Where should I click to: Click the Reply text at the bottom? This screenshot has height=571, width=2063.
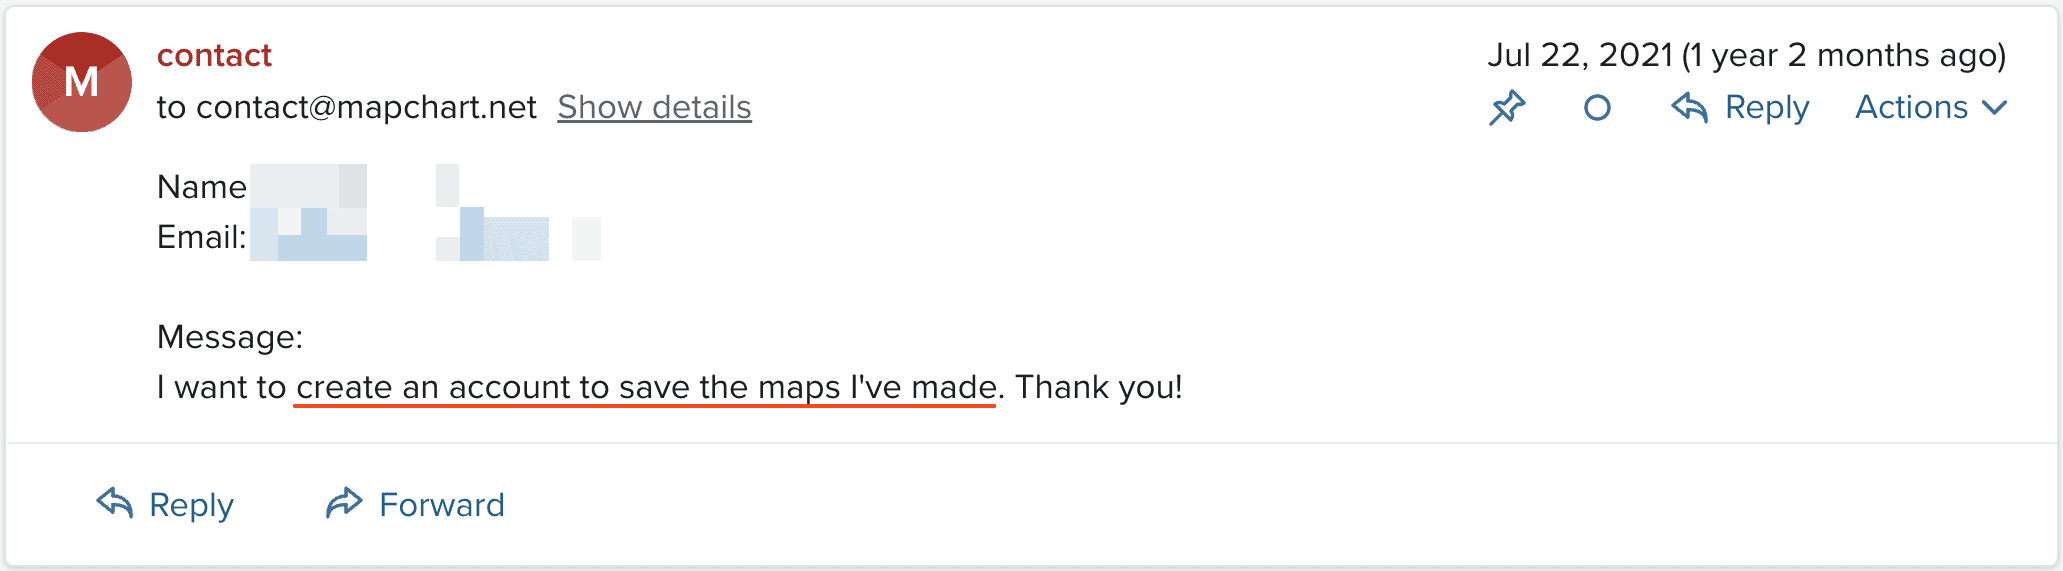tap(191, 505)
